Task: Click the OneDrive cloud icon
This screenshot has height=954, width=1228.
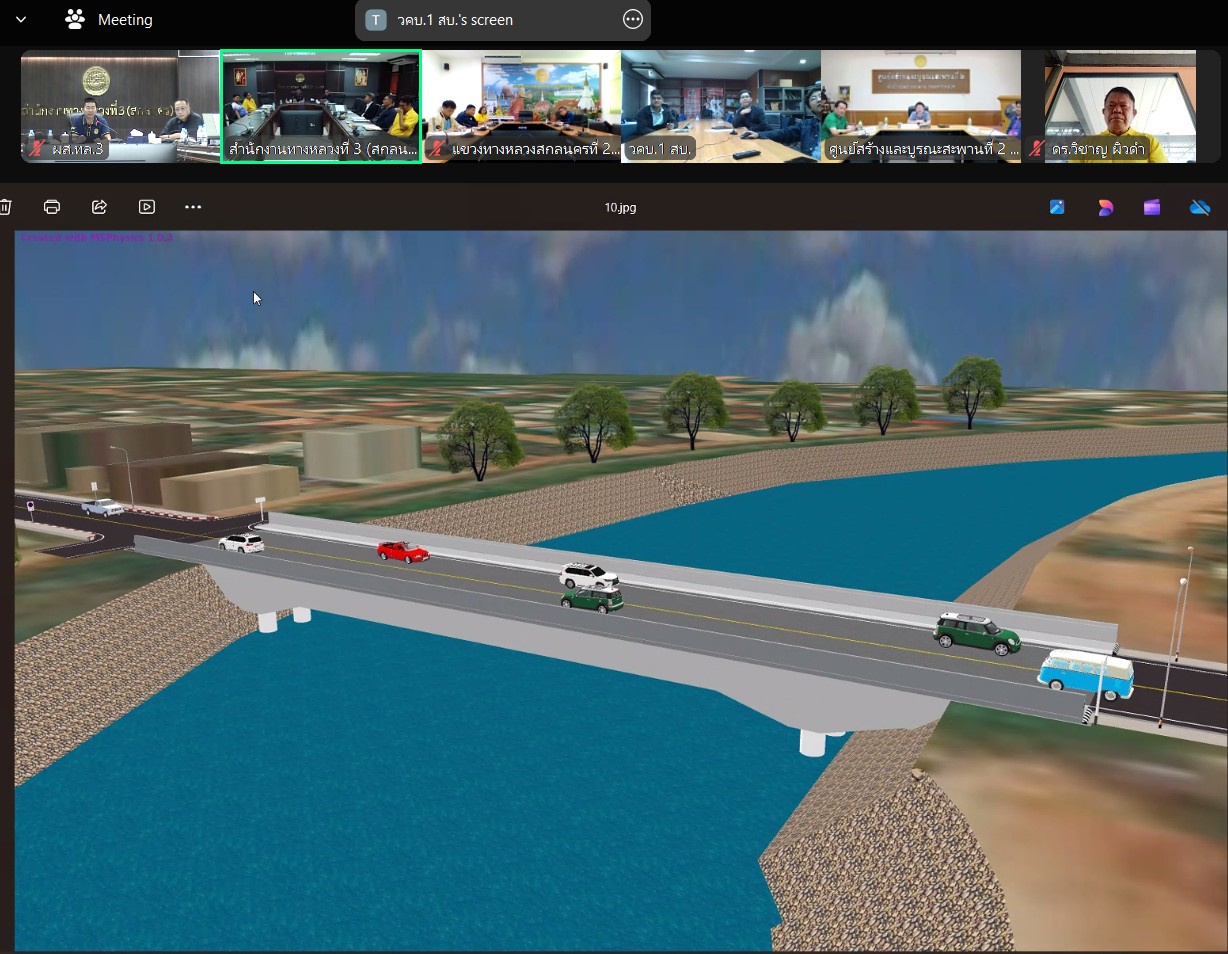Action: [1200, 207]
